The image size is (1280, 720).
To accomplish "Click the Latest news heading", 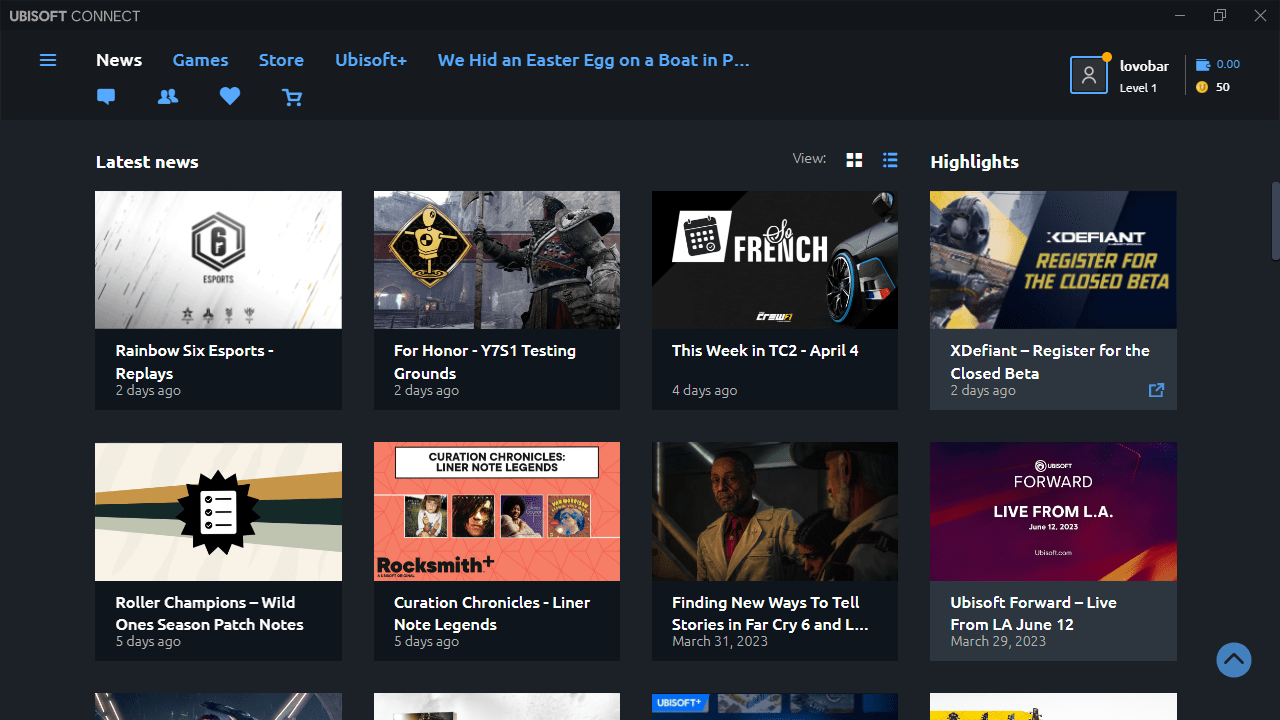I will 147,162.
